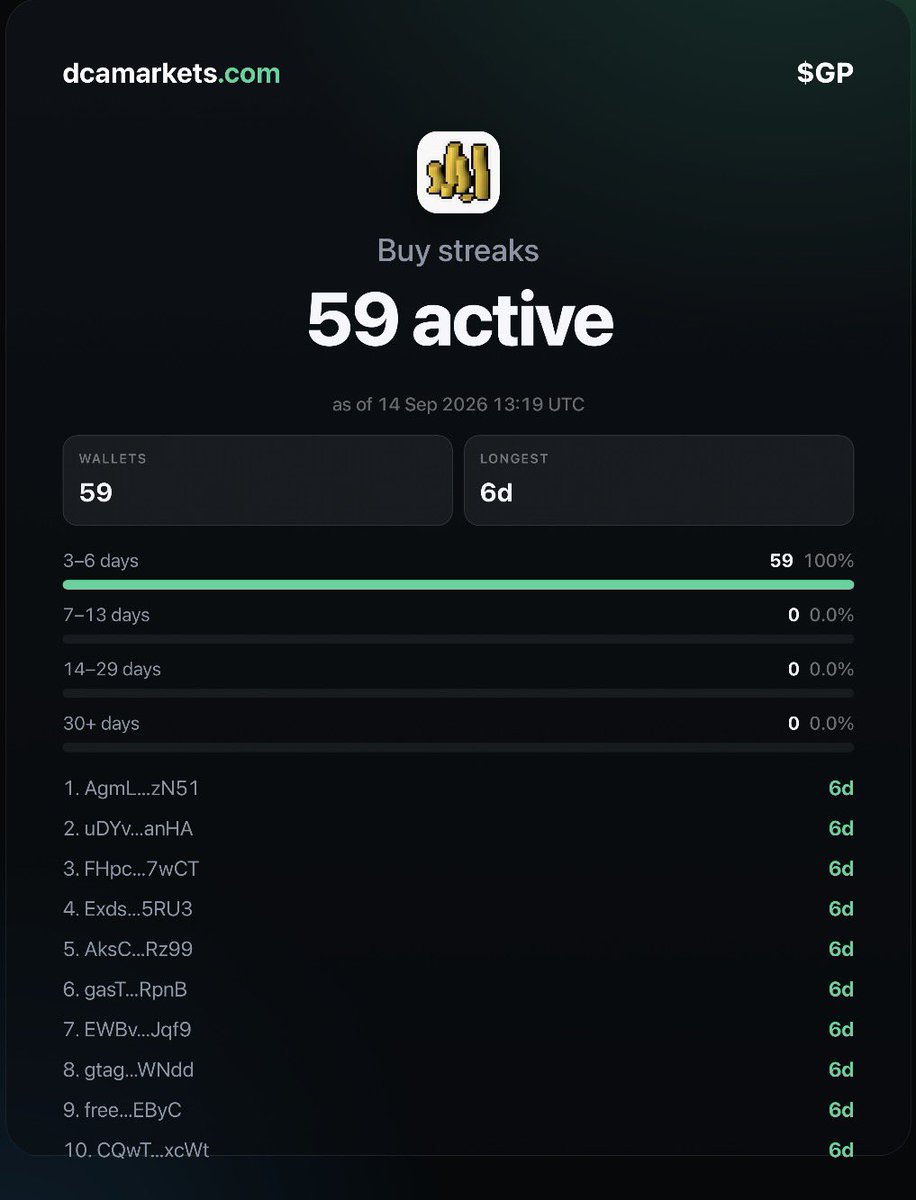Screen dimensions: 916x1200
Task: Click the 7–13 days empty bar
Action: pyautogui.click(x=458, y=639)
